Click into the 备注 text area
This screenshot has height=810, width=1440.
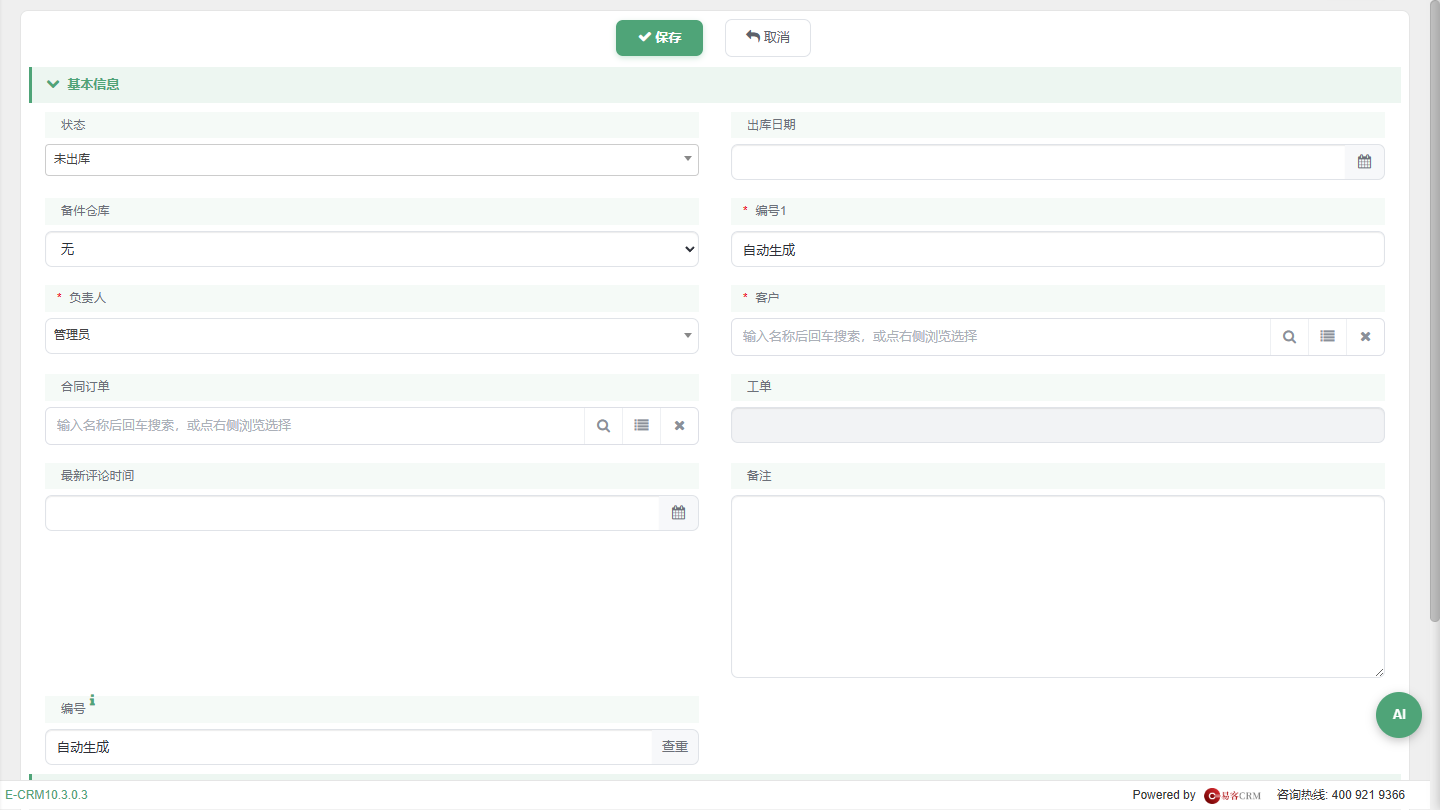[1058, 587]
